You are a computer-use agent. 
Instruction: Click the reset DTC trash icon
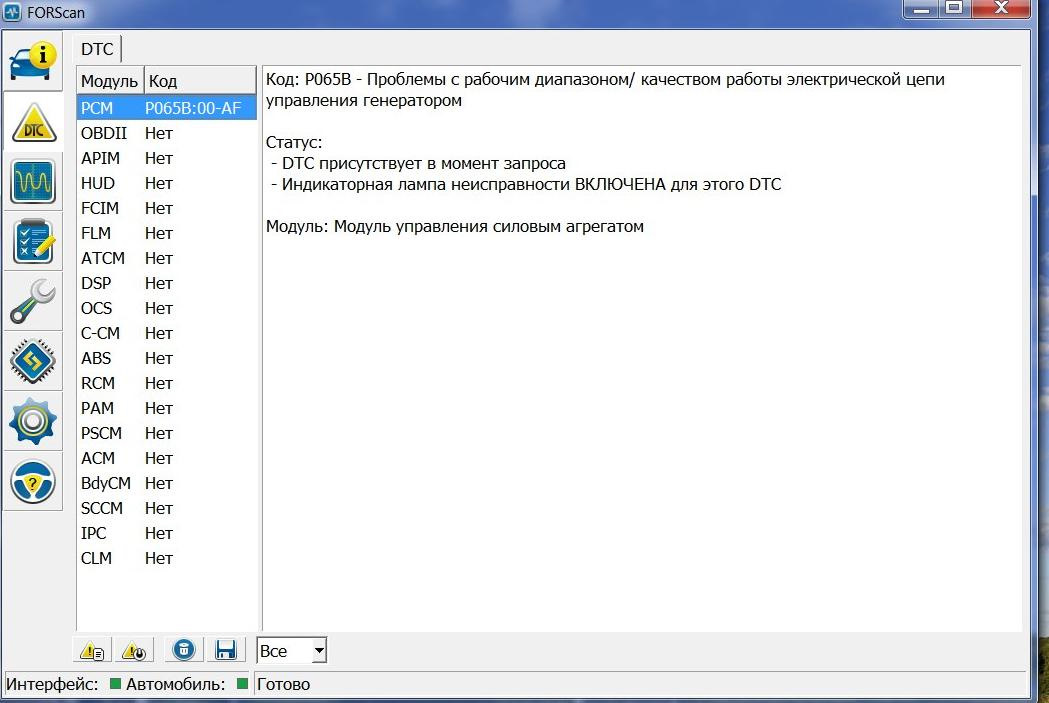pos(184,650)
